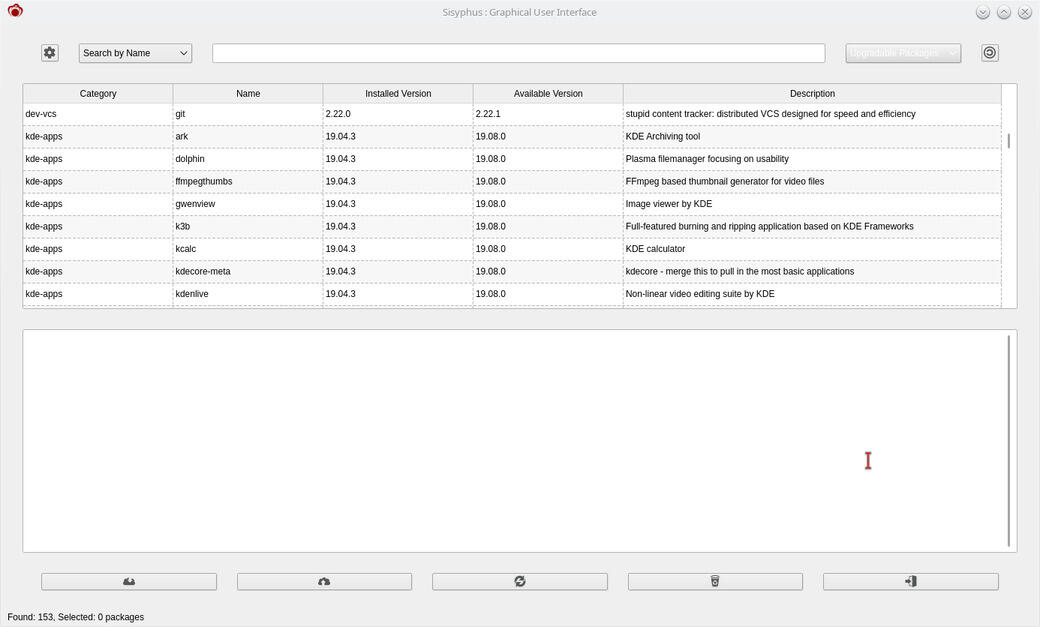Click the 'Non-linear video editing suite' description
This screenshot has width=1040, height=627.
[x=700, y=295]
